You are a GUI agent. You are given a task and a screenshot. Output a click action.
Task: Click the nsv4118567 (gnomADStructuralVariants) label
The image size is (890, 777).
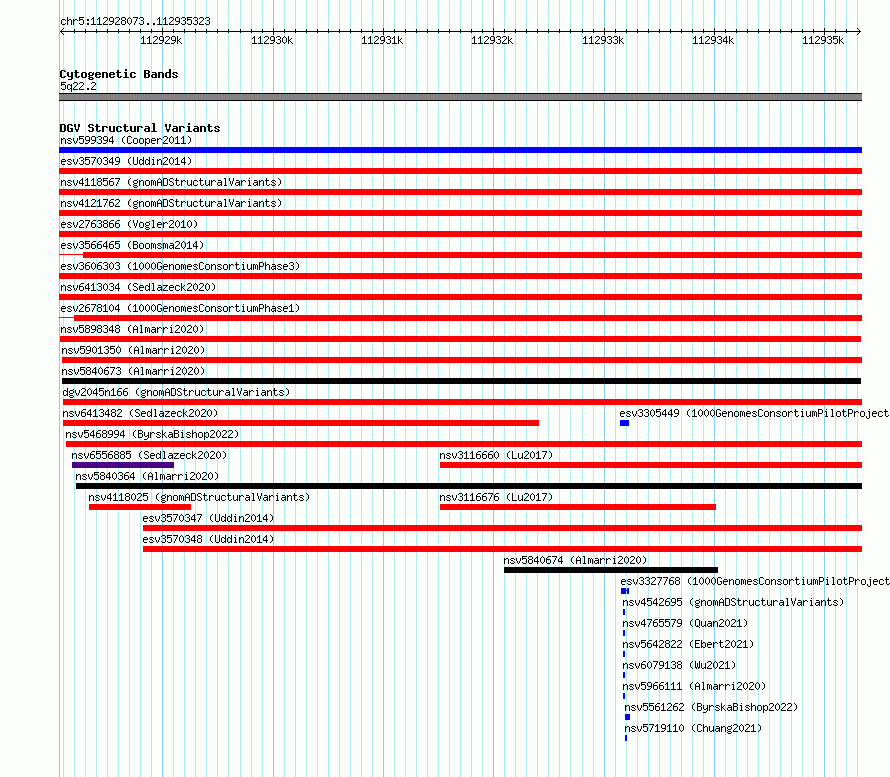[171, 182]
